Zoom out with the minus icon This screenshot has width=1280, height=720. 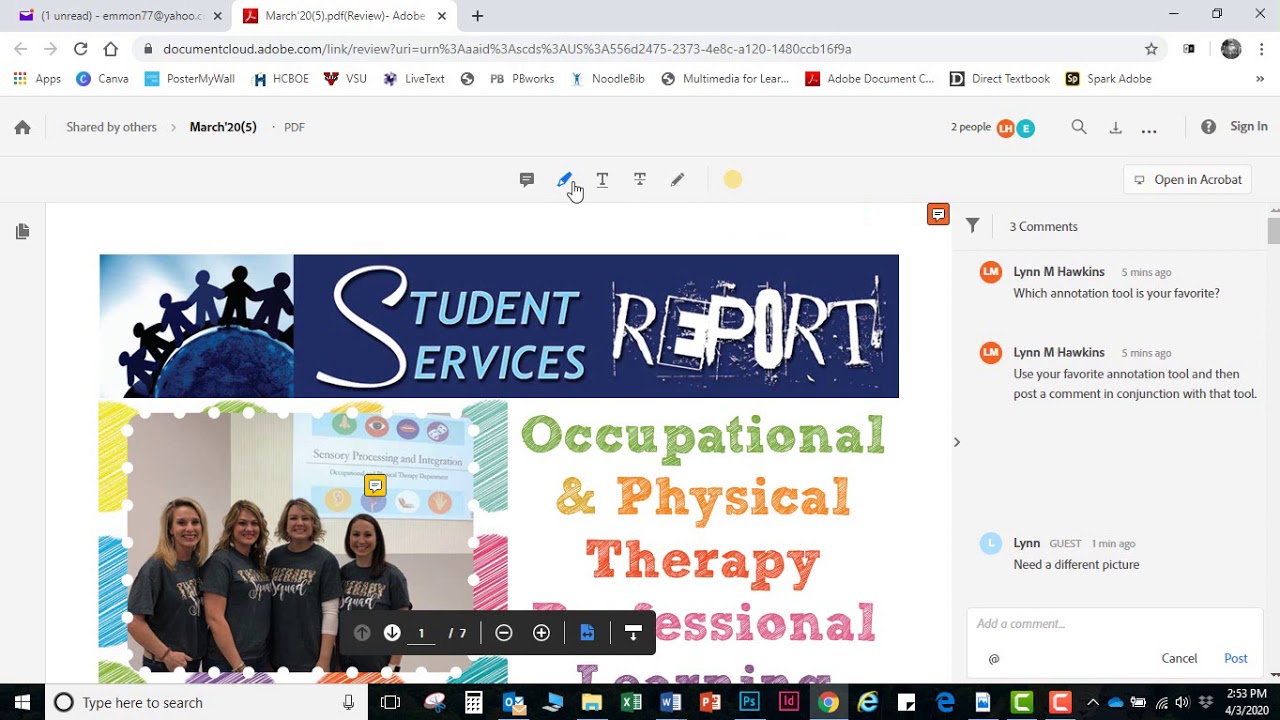[x=504, y=633]
